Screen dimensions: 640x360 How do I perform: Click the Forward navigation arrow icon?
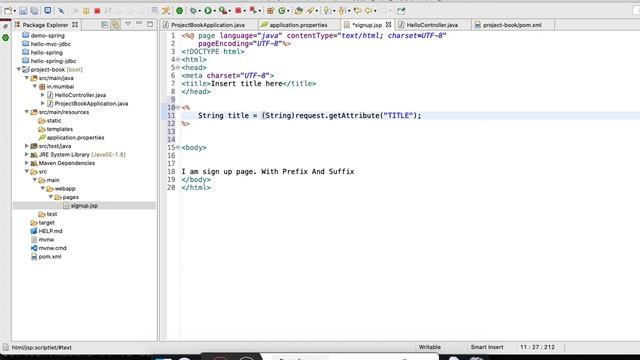tap(383, 11)
